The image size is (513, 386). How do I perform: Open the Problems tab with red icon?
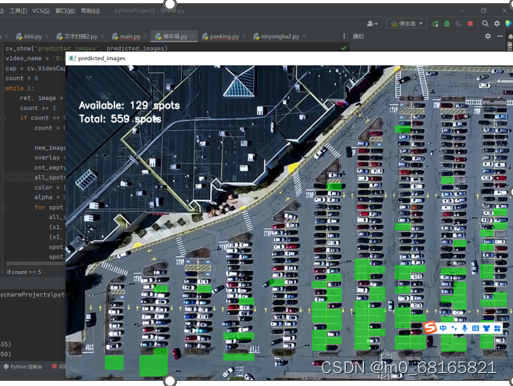click(58, 367)
